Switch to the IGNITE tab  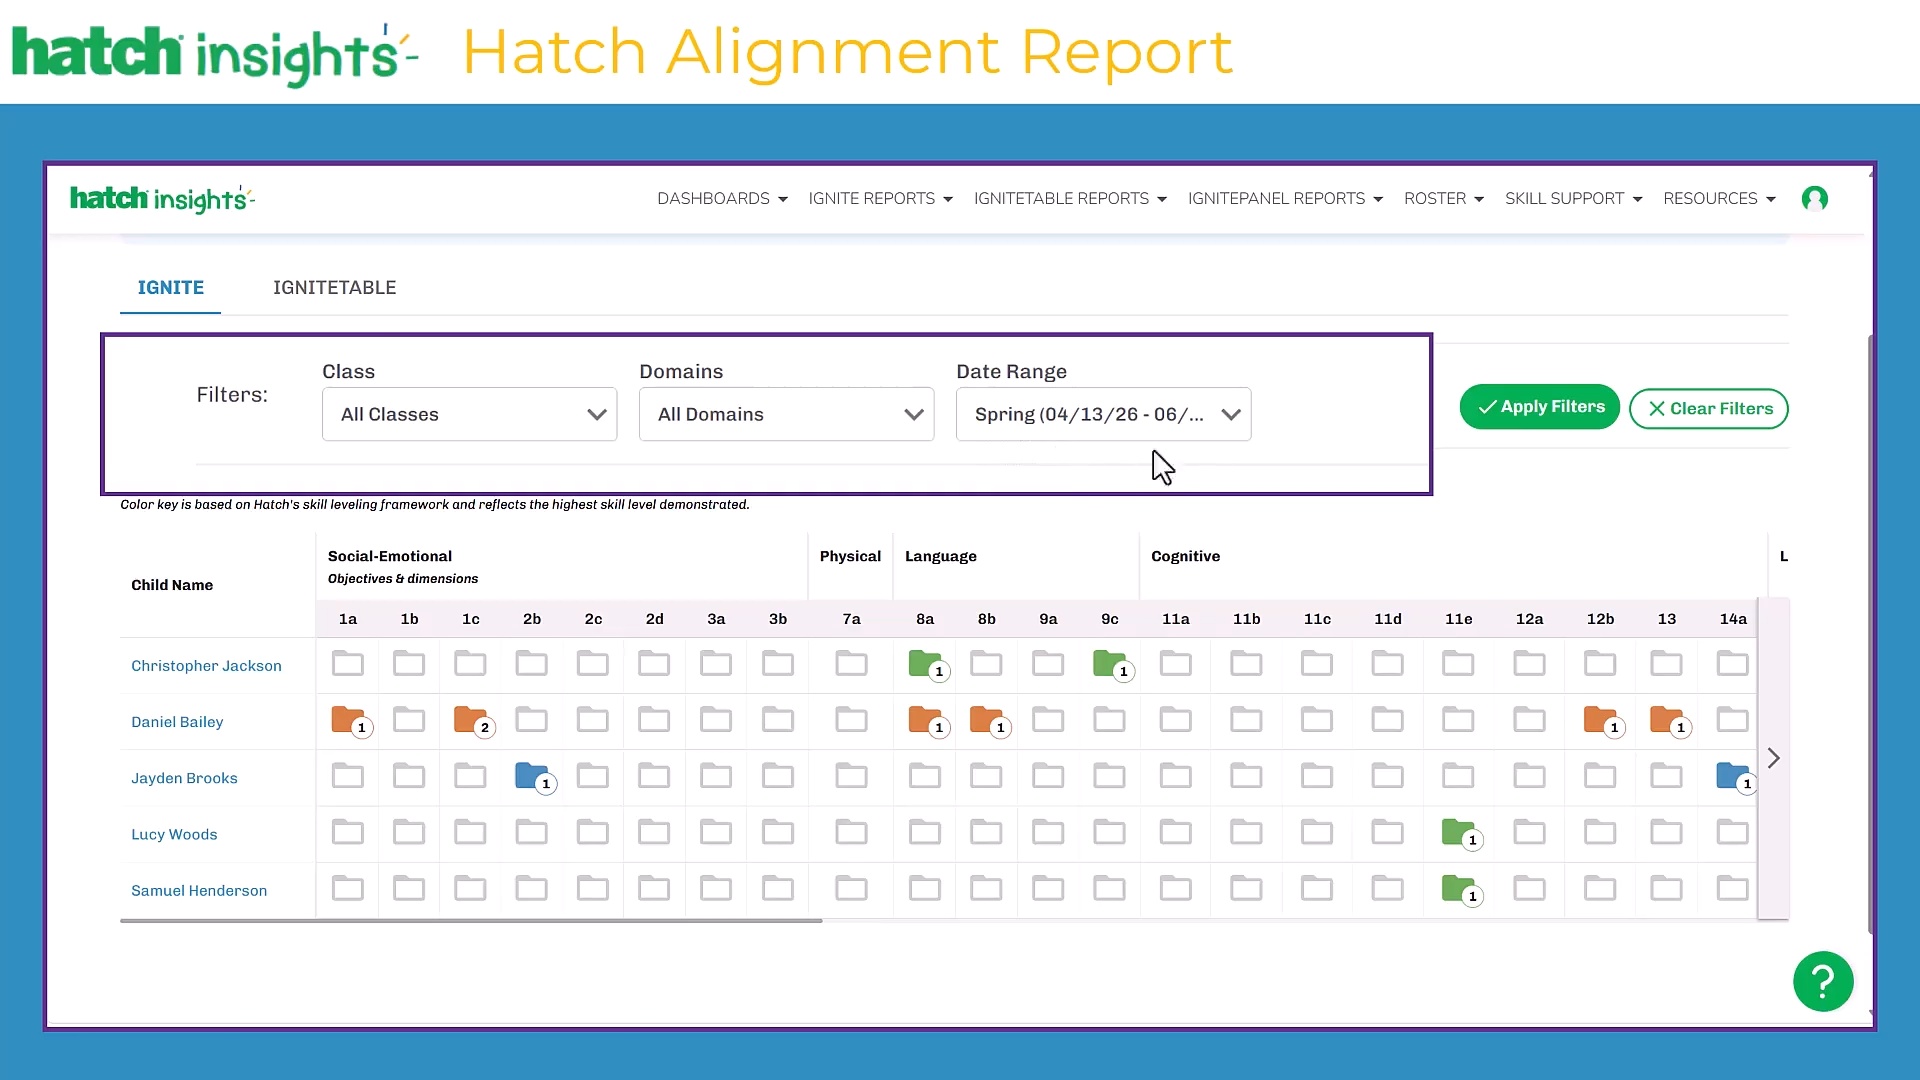[170, 288]
